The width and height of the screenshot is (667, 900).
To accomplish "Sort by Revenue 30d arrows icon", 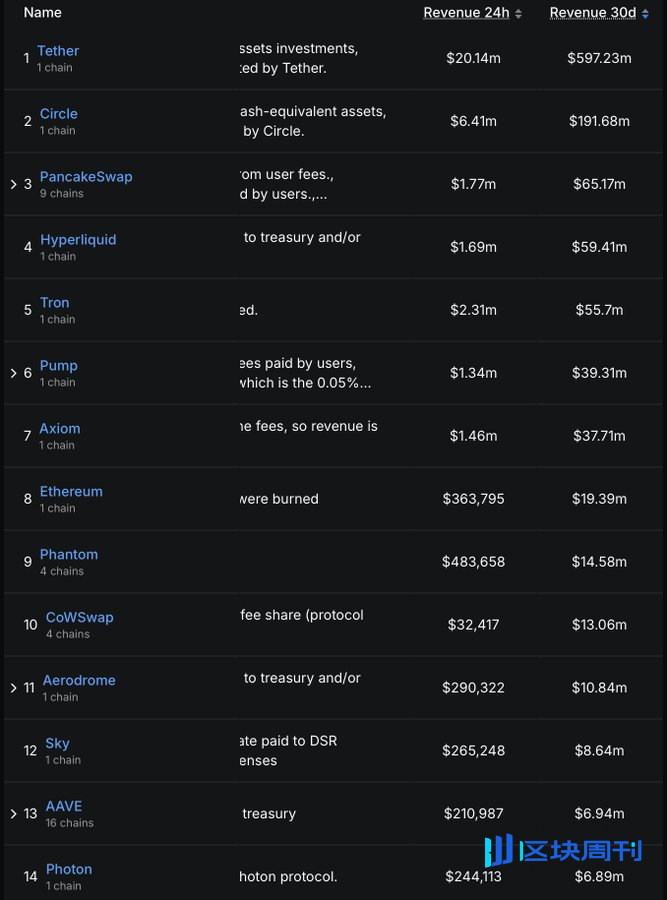I will (x=645, y=14).
